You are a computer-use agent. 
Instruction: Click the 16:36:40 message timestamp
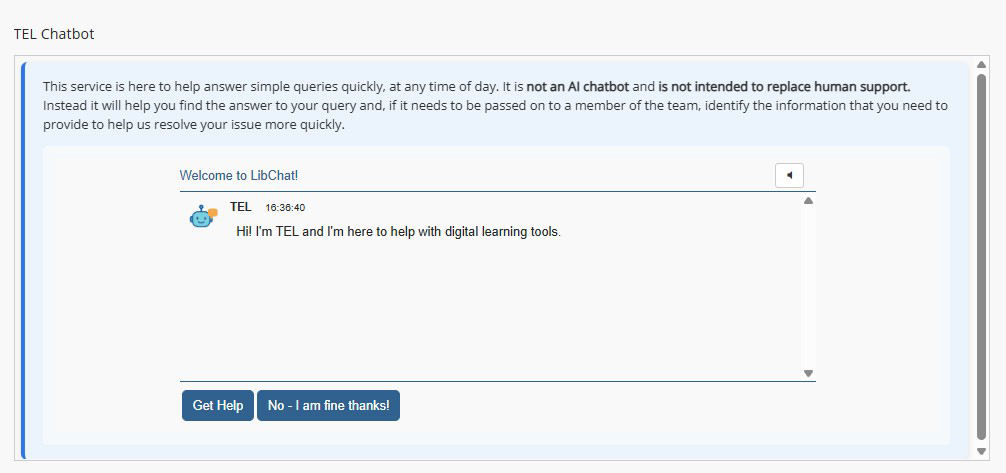pyautogui.click(x=285, y=208)
